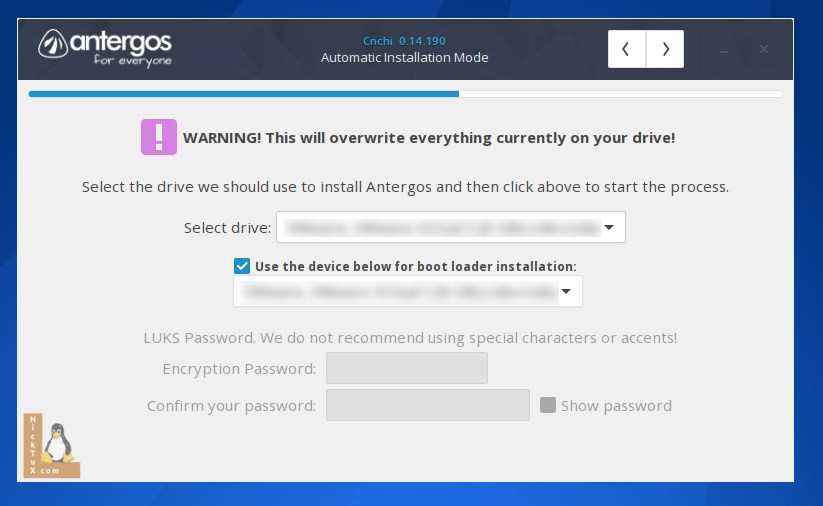Viewport: 823px width, 506px height.
Task: Expand the boot loader device dropdown
Action: [x=407, y=292]
